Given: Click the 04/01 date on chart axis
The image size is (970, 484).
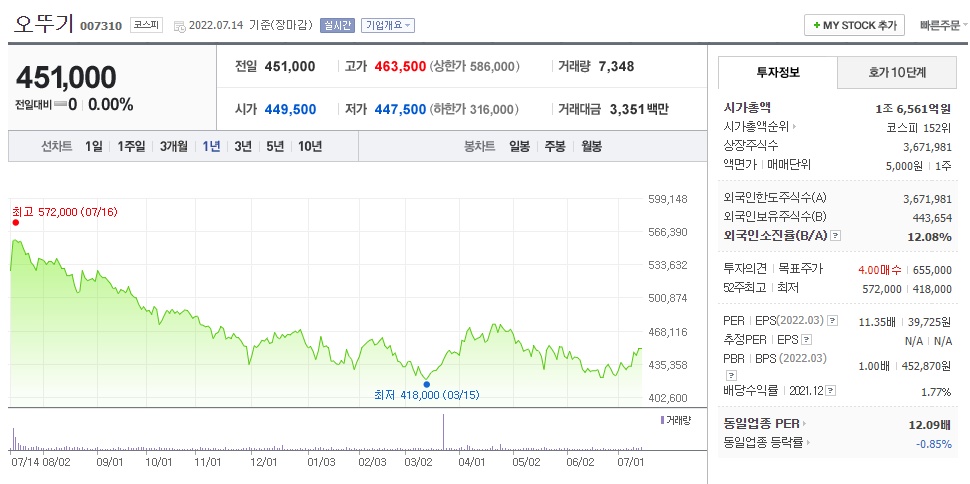Looking at the screenshot, I should pyautogui.click(x=472, y=462).
